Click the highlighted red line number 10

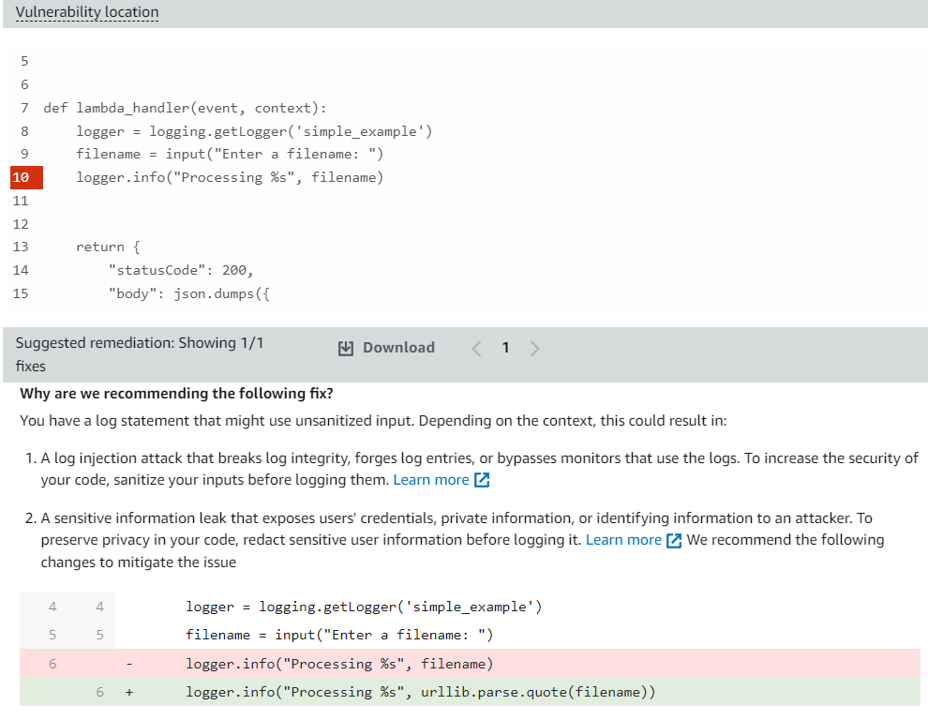point(27,177)
